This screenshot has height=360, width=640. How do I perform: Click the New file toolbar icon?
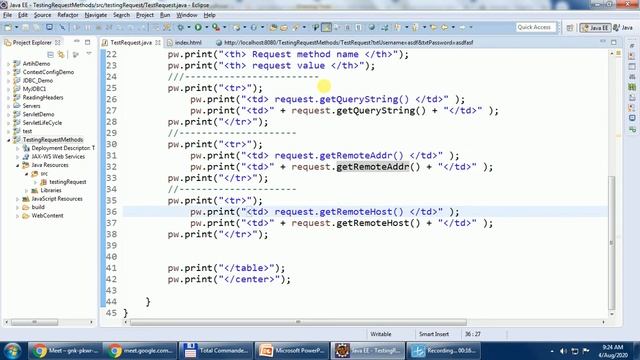click(8, 27)
